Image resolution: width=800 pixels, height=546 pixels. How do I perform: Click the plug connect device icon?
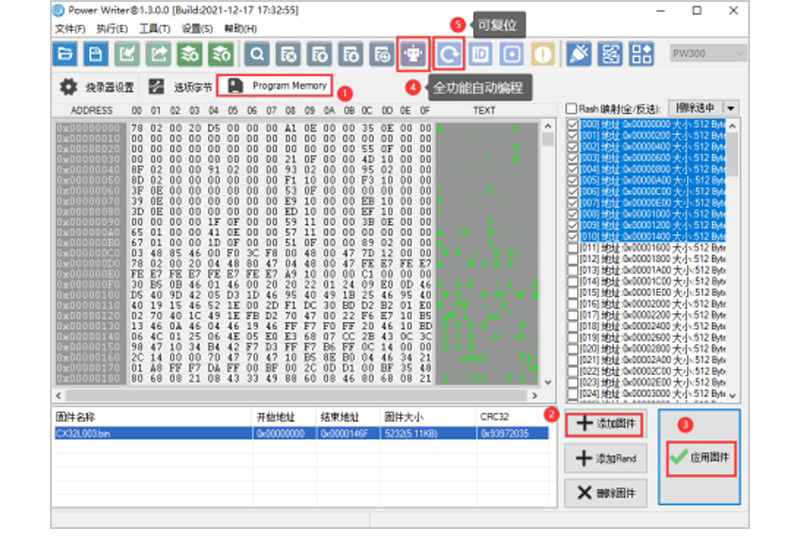[x=578, y=54]
